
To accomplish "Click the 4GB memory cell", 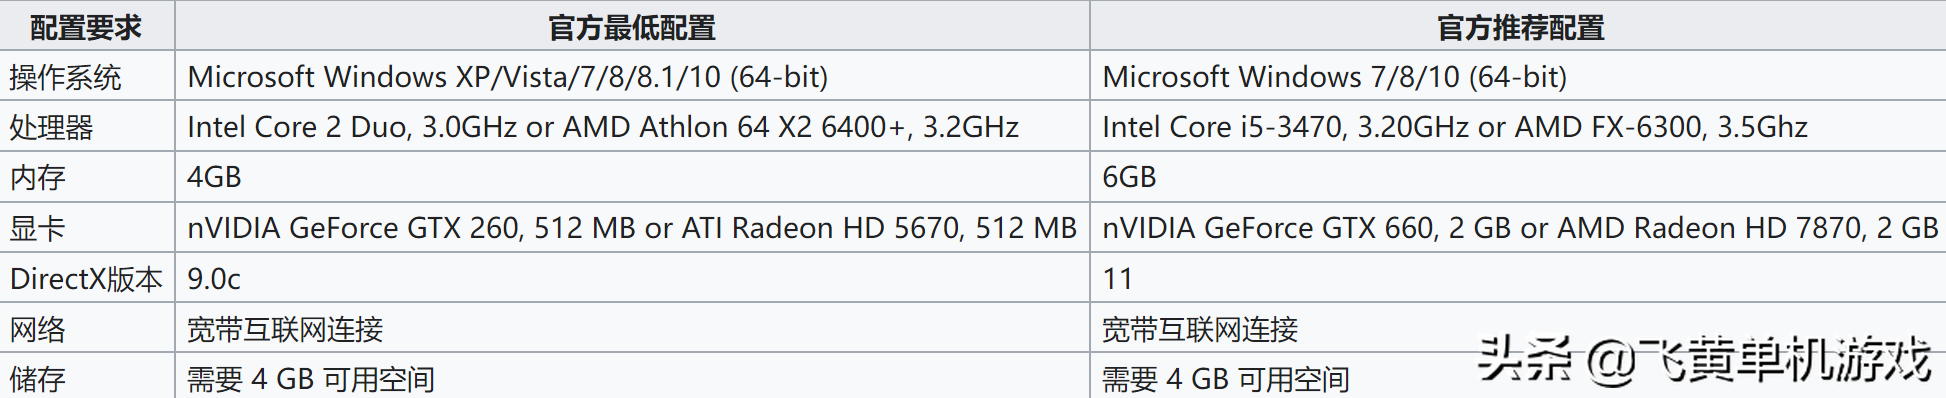I will 632,177.
